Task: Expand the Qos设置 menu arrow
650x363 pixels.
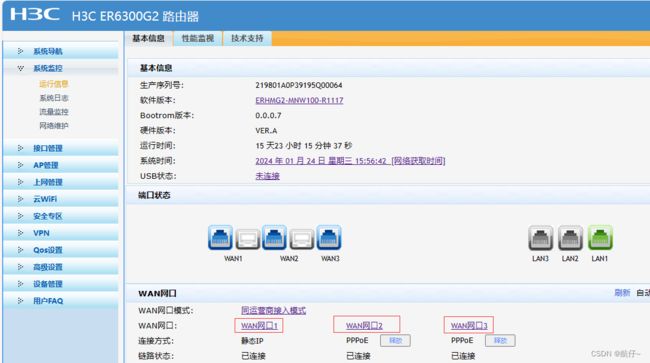Action: pyautogui.click(x=20, y=250)
